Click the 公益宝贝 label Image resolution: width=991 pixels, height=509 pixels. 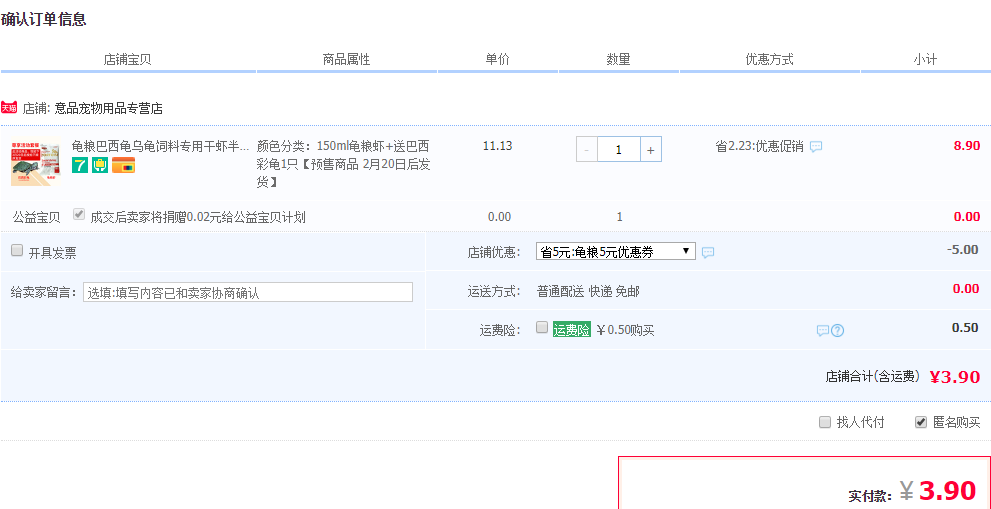[x=37, y=218]
